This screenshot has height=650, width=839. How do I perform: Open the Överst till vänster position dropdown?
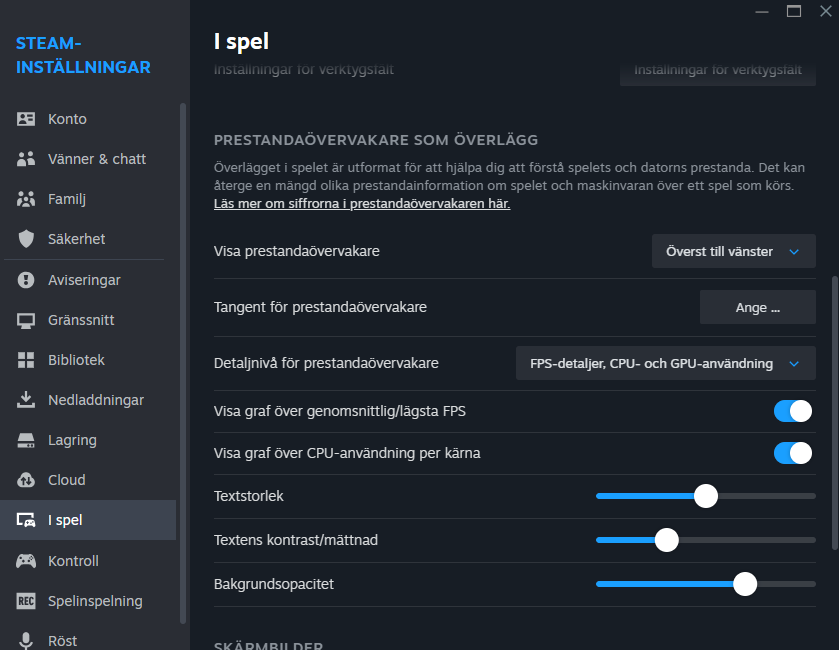click(x=733, y=252)
